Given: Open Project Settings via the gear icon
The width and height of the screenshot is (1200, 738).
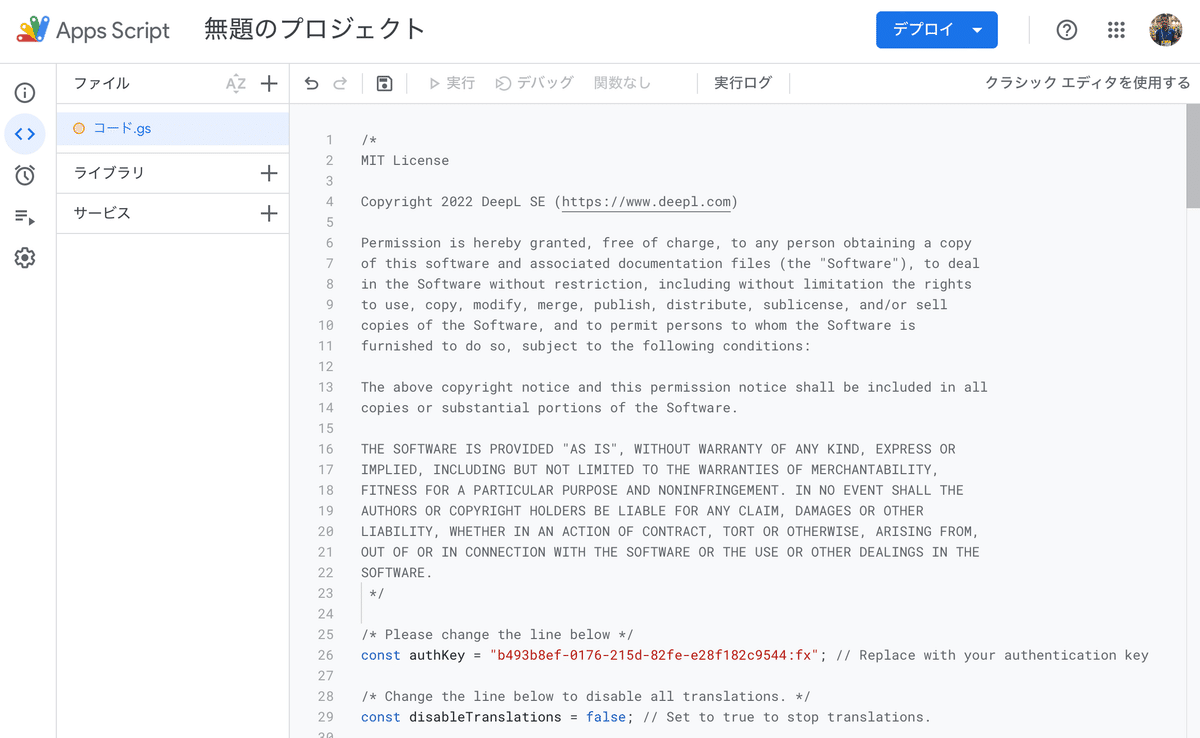Looking at the screenshot, I should coord(25,258).
